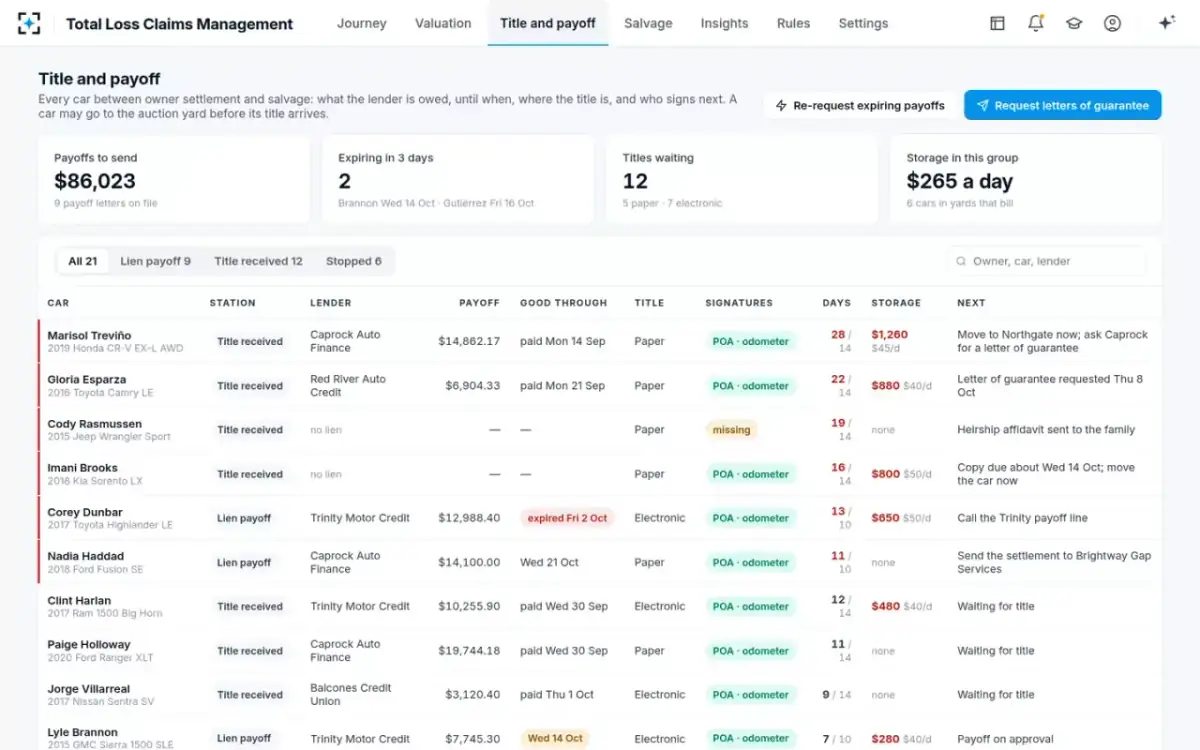Image resolution: width=1200 pixels, height=750 pixels.
Task: Open the Settings tab
Action: click(x=863, y=23)
